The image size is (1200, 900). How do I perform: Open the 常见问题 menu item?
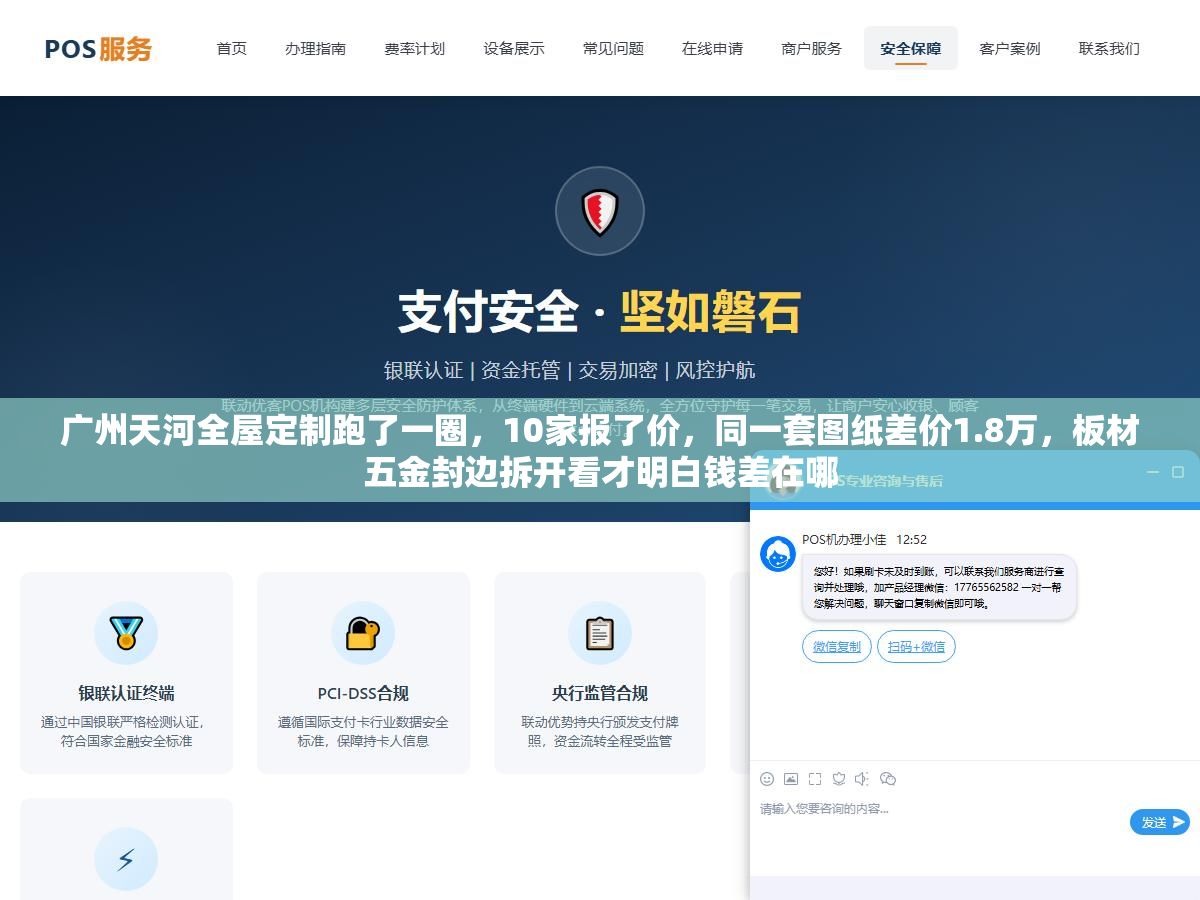point(613,48)
